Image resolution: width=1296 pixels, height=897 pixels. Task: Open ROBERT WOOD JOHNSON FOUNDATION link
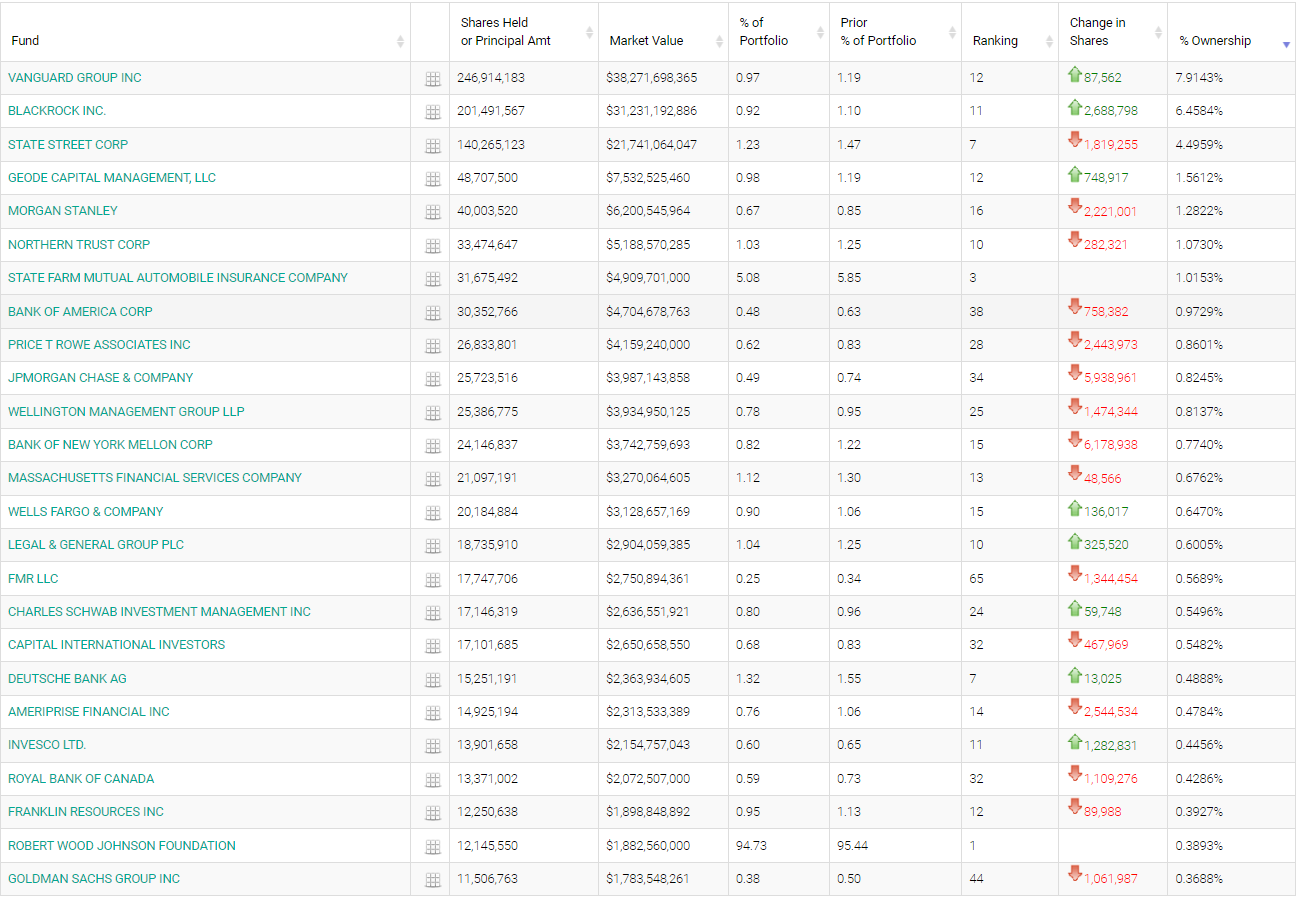(x=122, y=845)
